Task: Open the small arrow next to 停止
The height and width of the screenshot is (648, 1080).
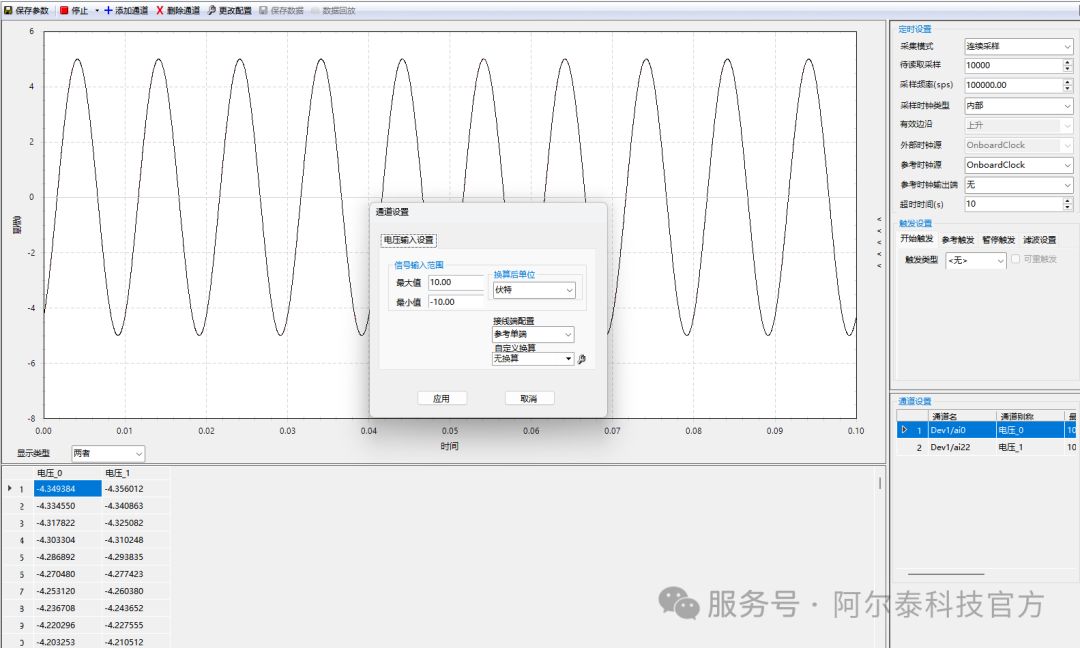Action: (97, 10)
